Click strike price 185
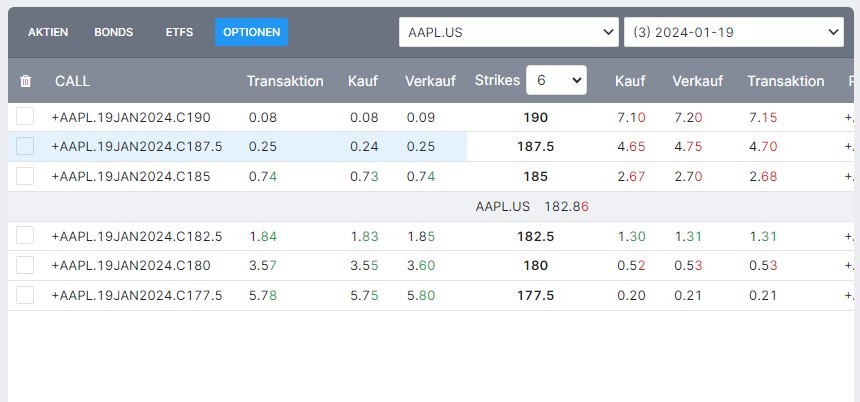 (x=535, y=177)
